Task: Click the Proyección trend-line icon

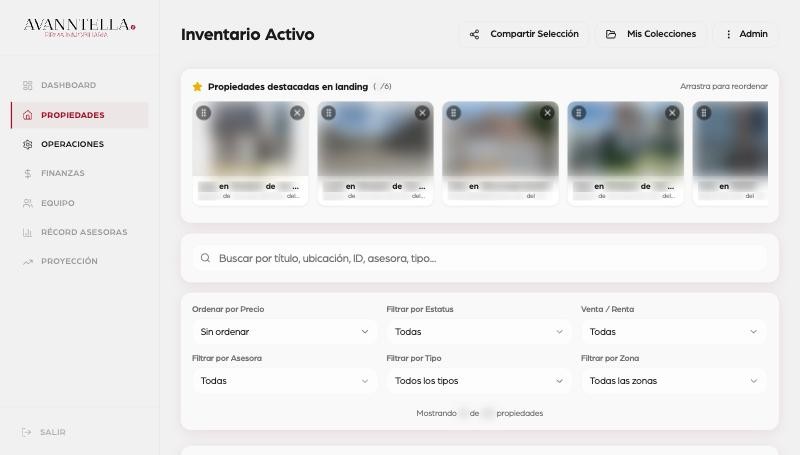Action: (28, 261)
